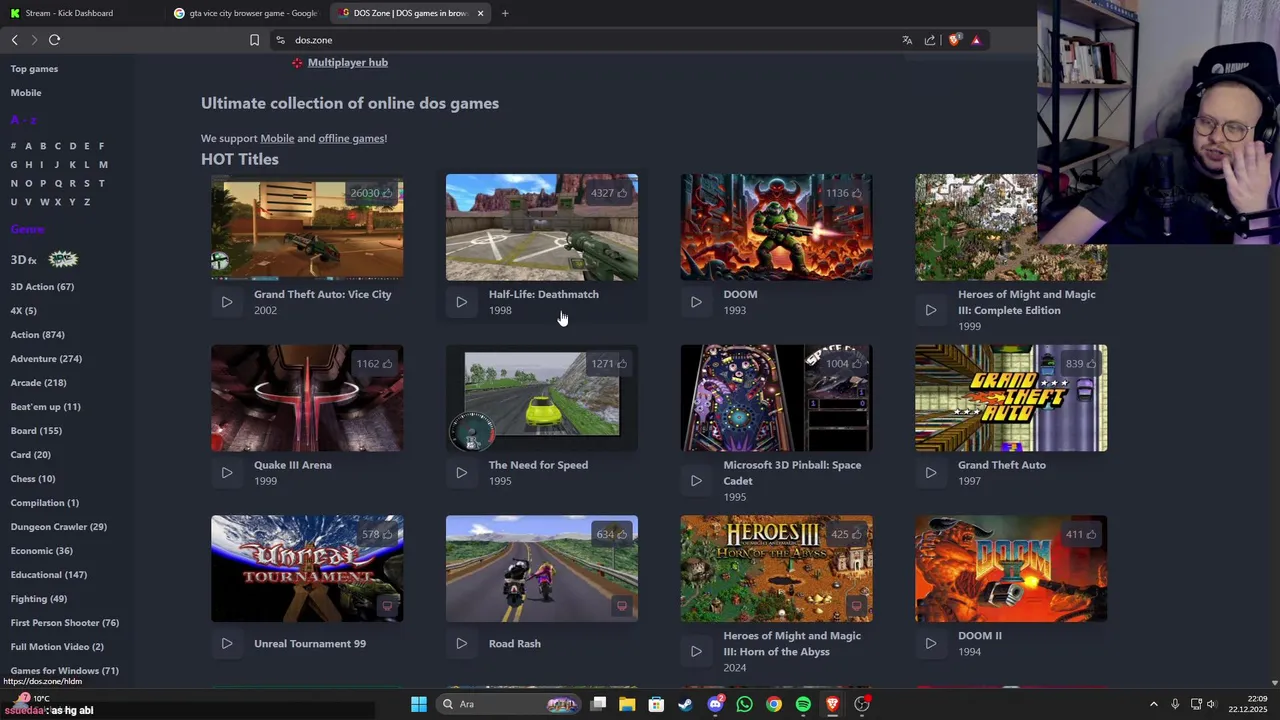This screenshot has width=1280, height=720.
Task: Like Road Rash 634 thumbs-up
Action: (612, 535)
